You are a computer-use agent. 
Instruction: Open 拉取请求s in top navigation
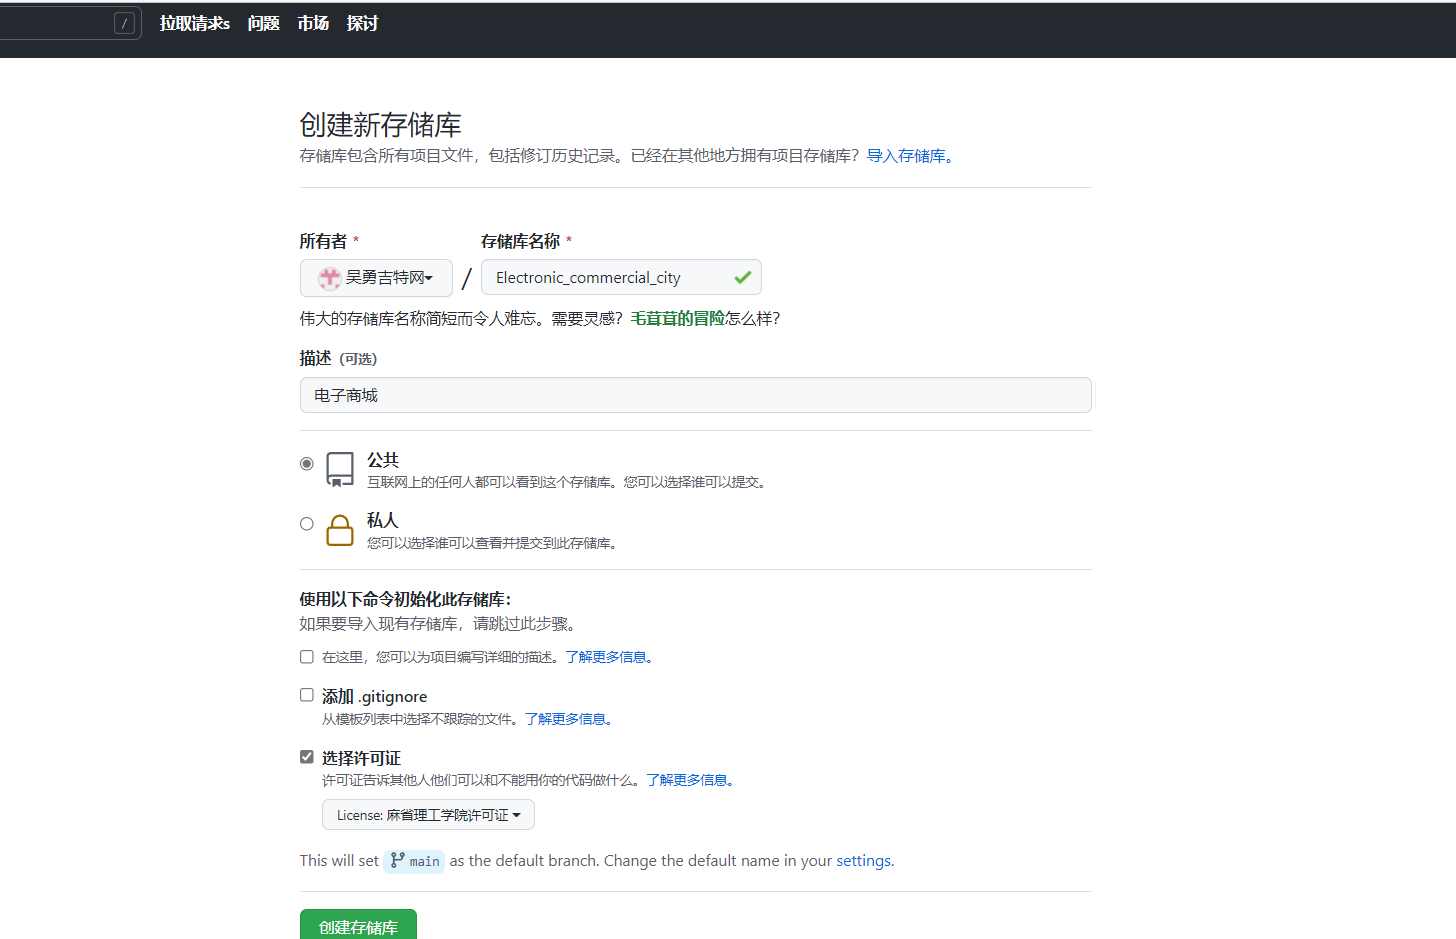pos(195,23)
